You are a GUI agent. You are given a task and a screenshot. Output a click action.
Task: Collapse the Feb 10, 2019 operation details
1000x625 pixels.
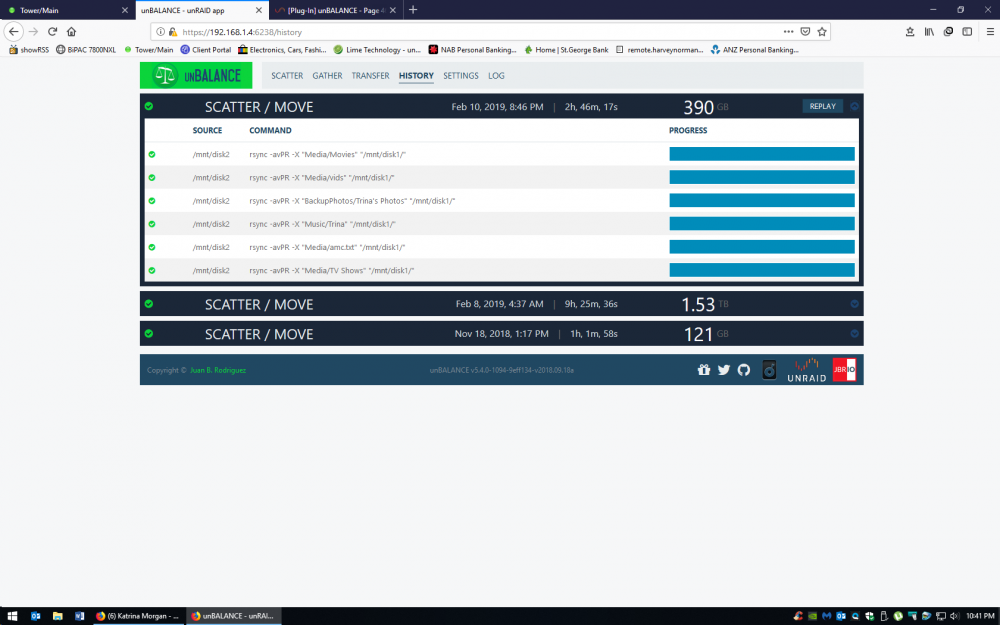click(x=855, y=107)
